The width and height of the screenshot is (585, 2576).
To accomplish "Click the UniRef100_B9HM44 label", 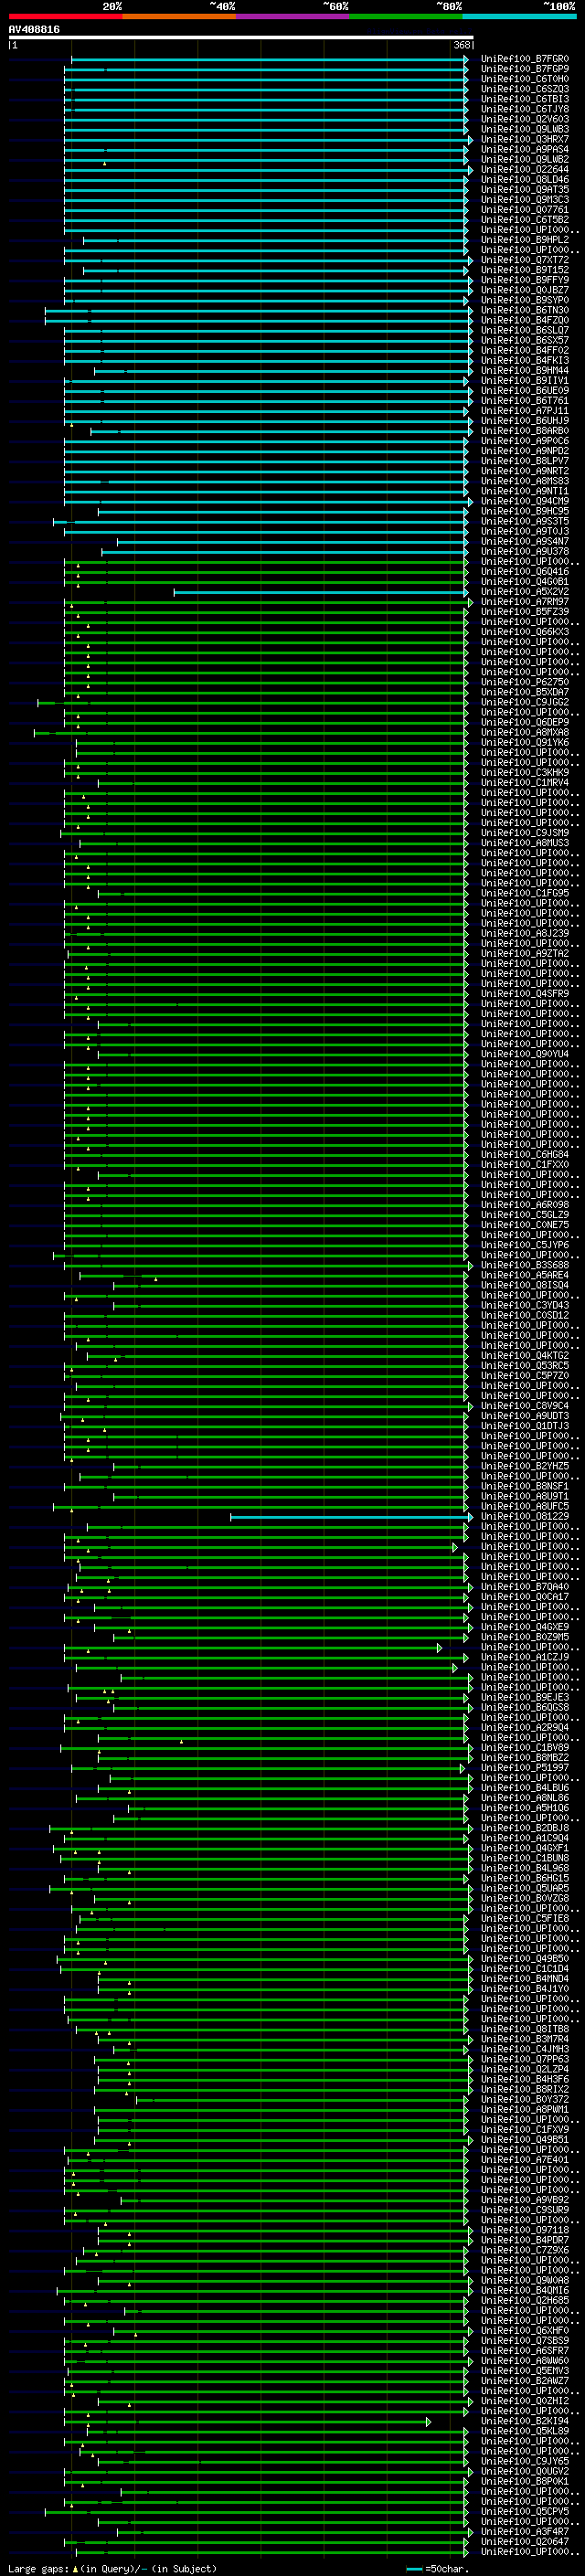I will coord(525,370).
